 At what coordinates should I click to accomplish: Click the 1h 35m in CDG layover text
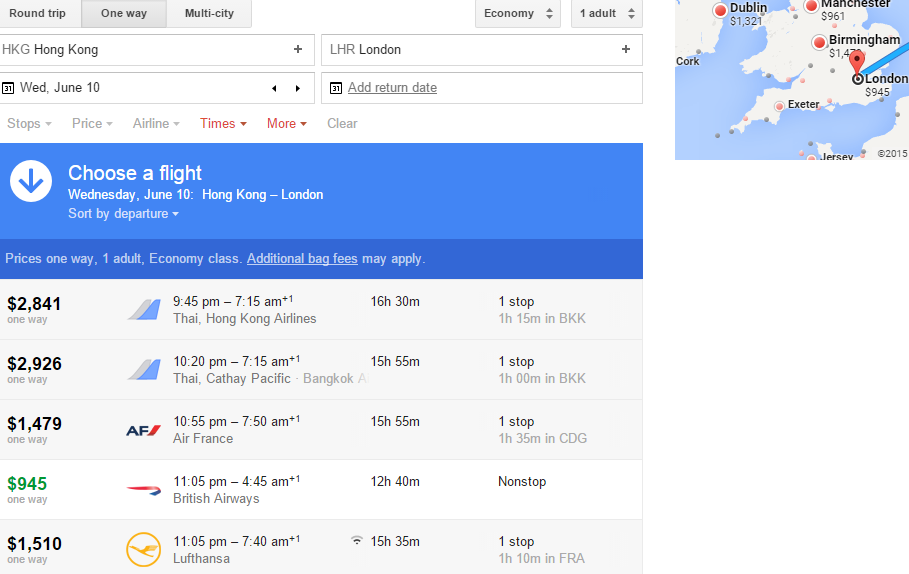[x=543, y=438]
